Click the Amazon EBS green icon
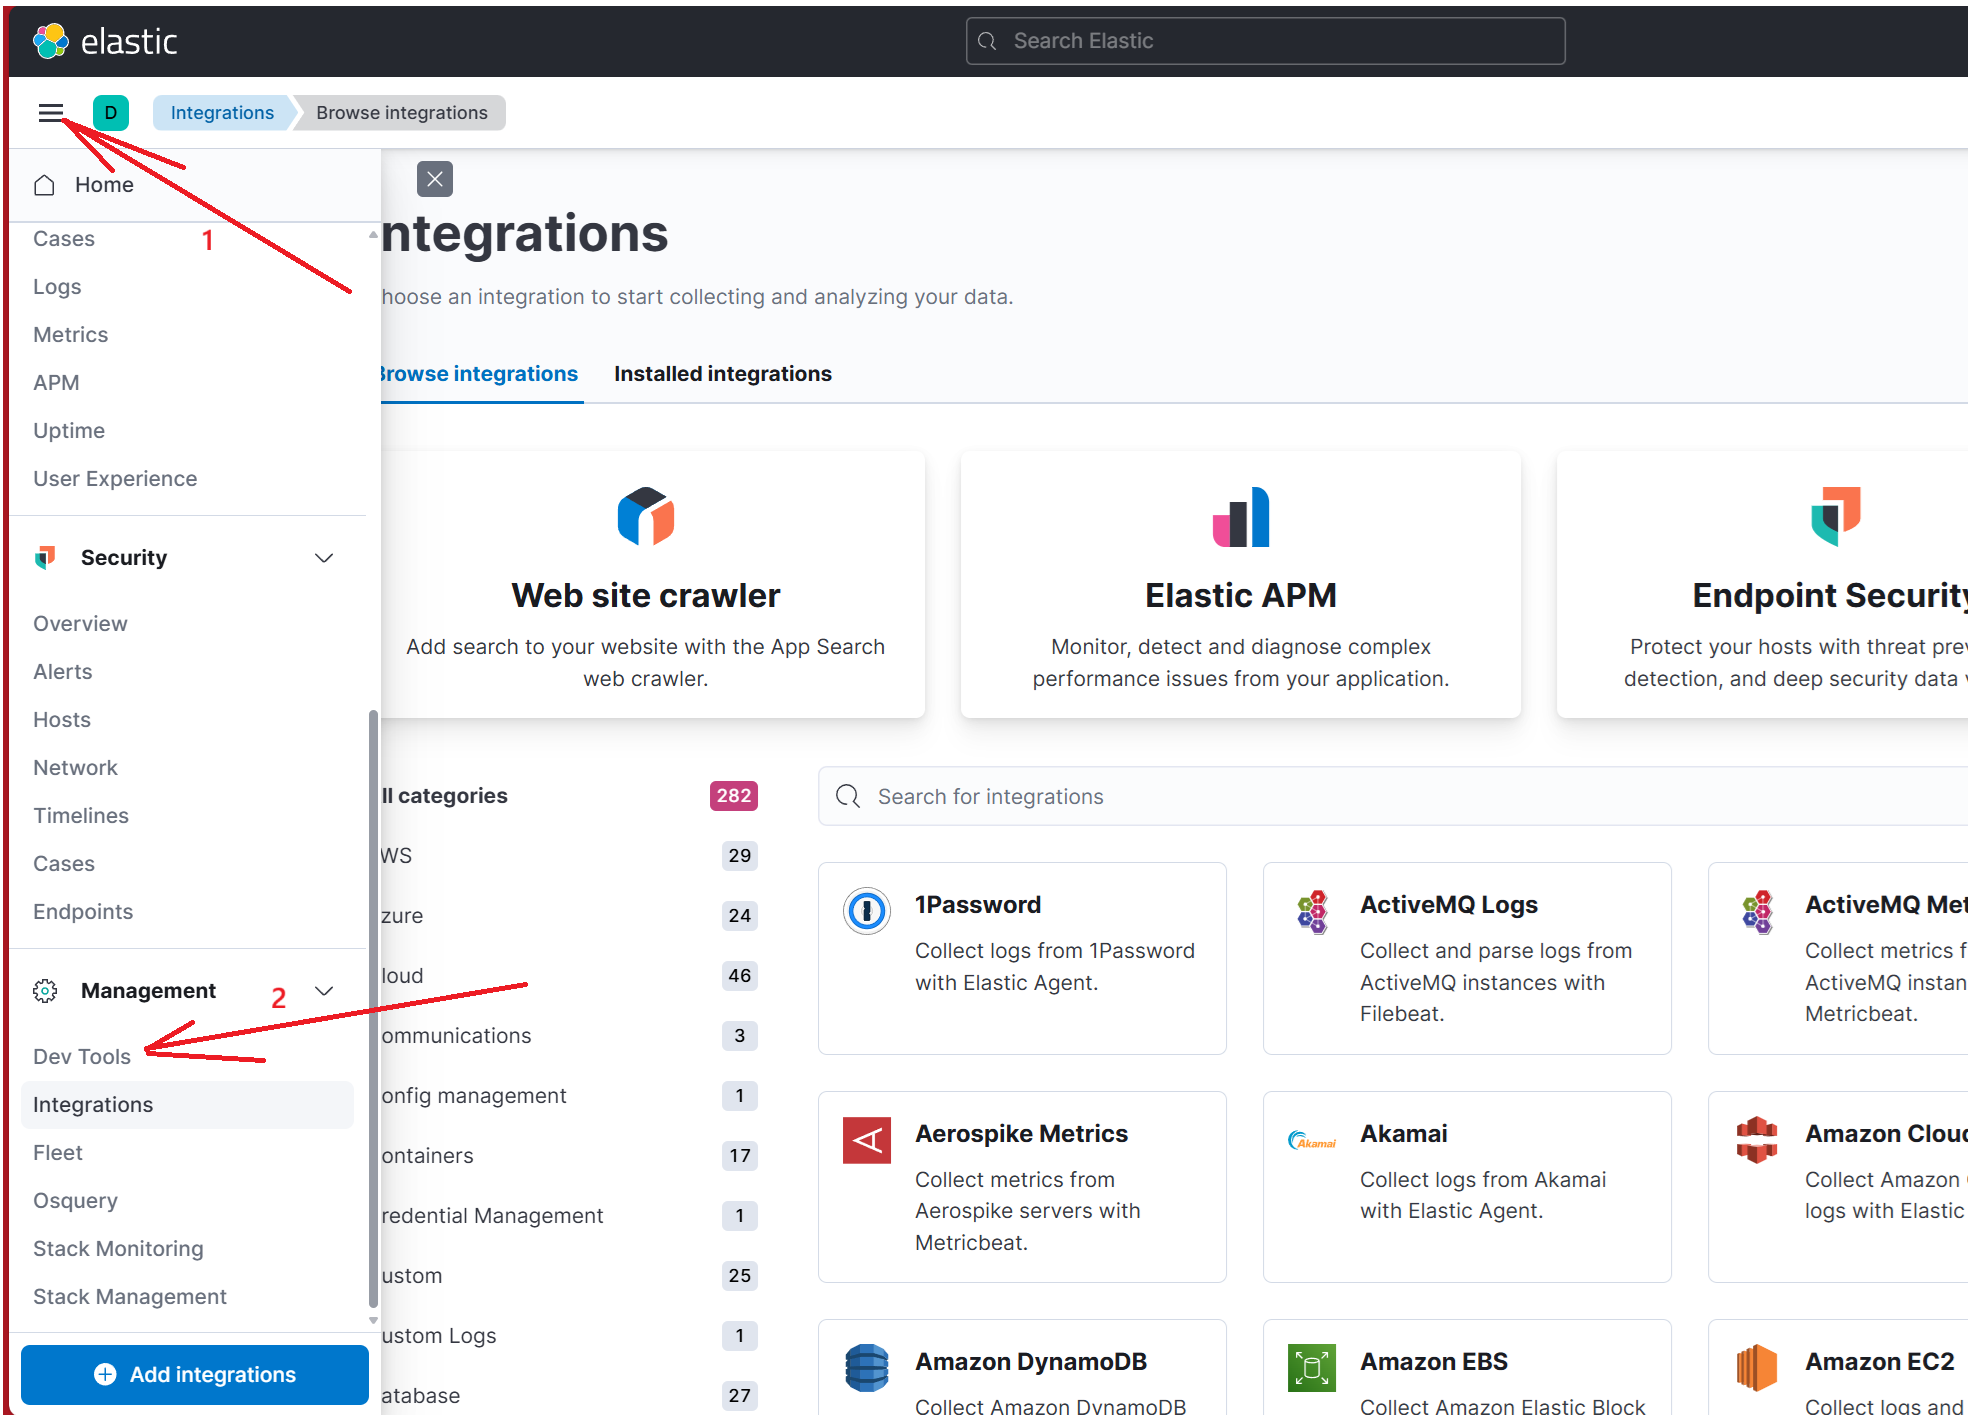The image size is (1980, 1415). point(1311,1367)
